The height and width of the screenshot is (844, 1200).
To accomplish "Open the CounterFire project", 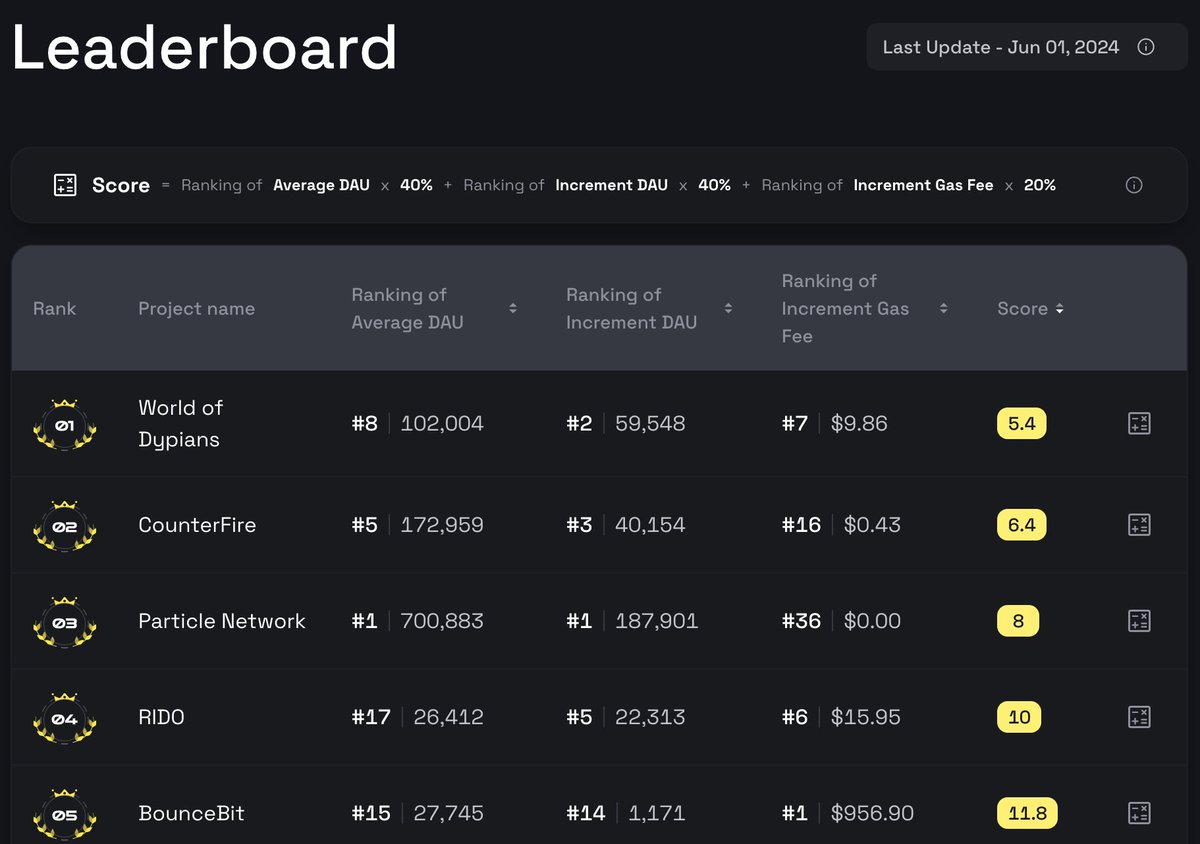I will tap(197, 525).
